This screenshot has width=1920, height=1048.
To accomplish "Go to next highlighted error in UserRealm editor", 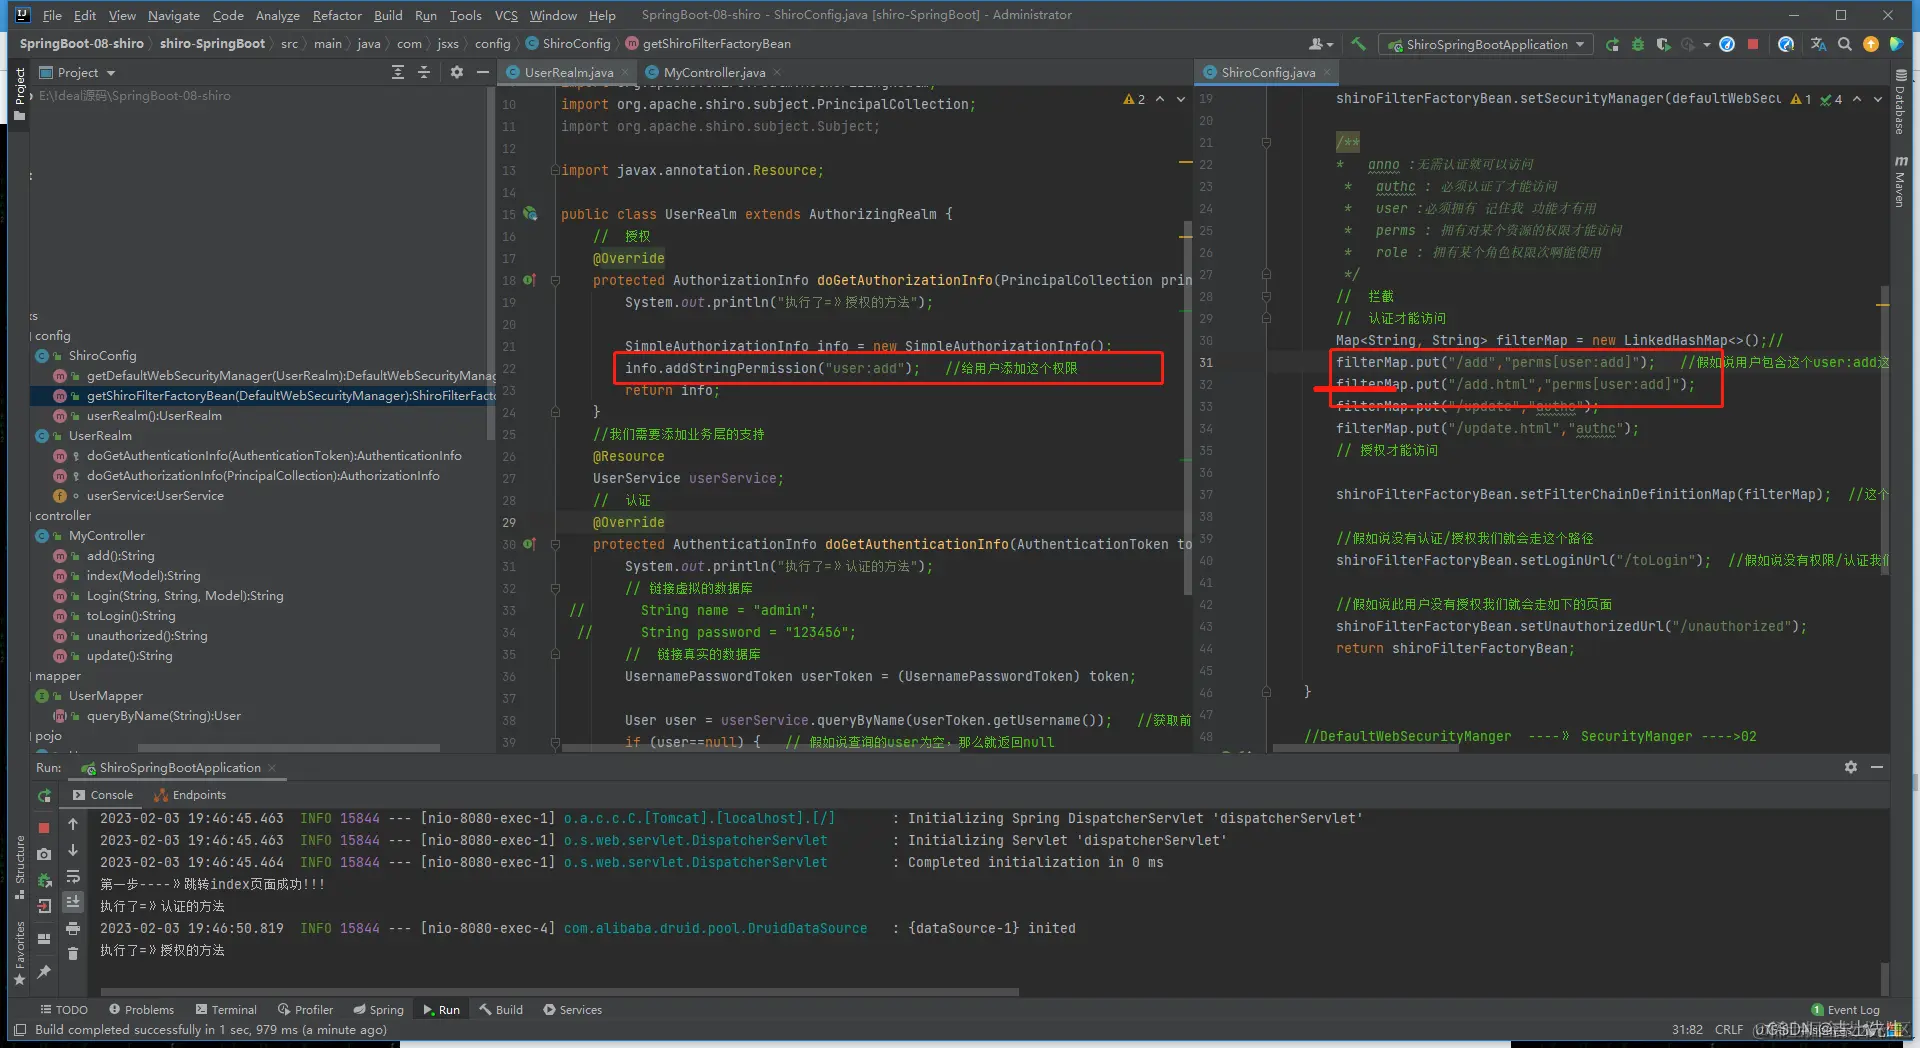I will (x=1181, y=99).
